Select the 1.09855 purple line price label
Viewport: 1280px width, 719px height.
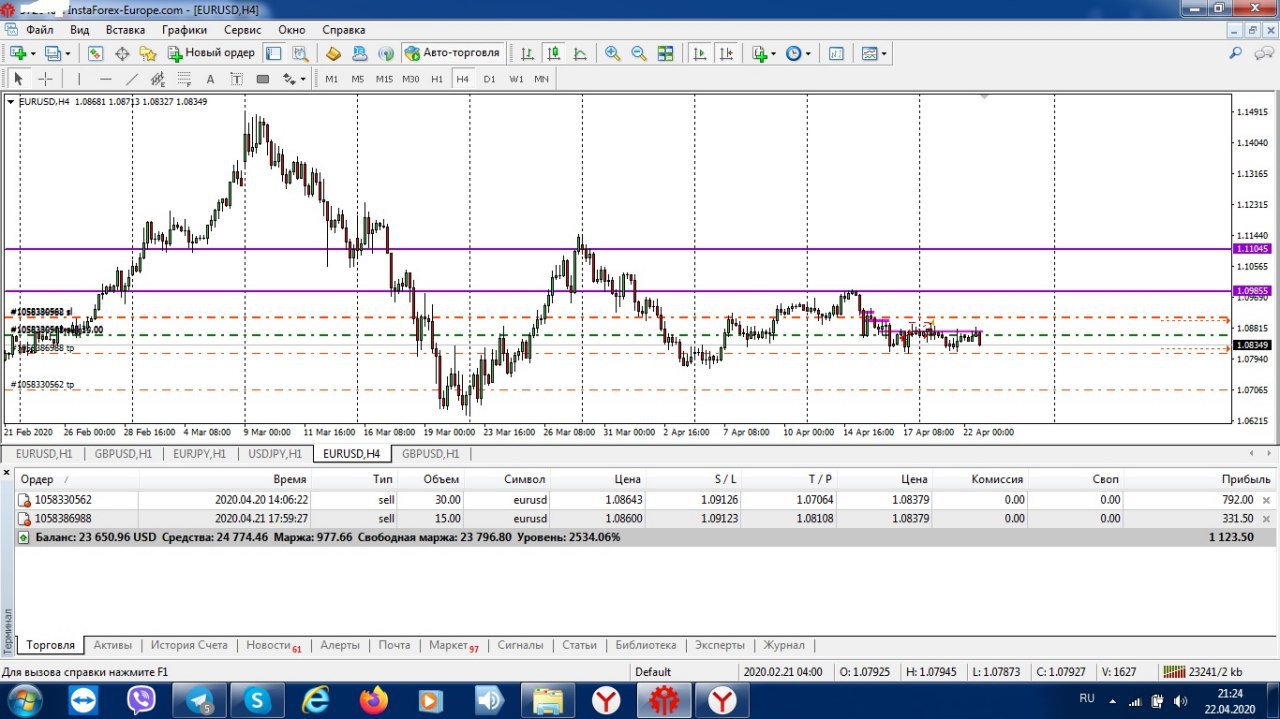(x=1252, y=291)
